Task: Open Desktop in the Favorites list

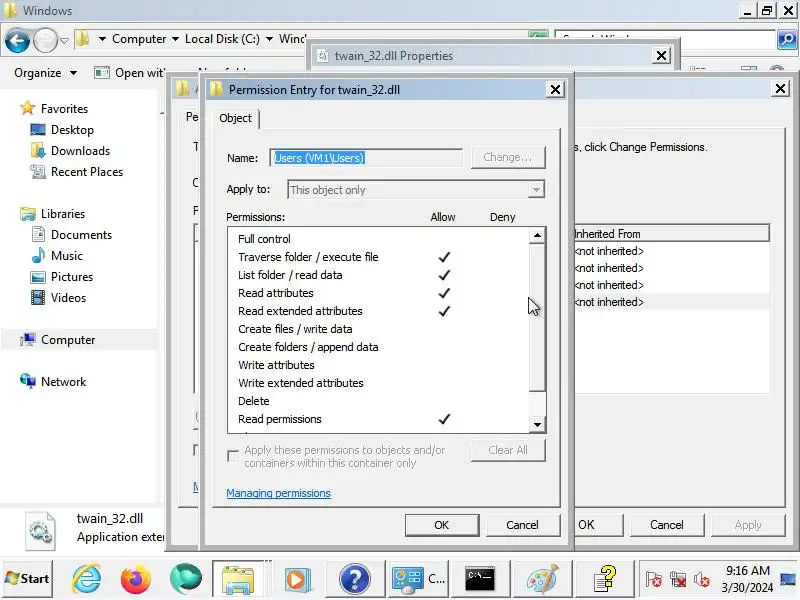Action: pyautogui.click(x=72, y=130)
